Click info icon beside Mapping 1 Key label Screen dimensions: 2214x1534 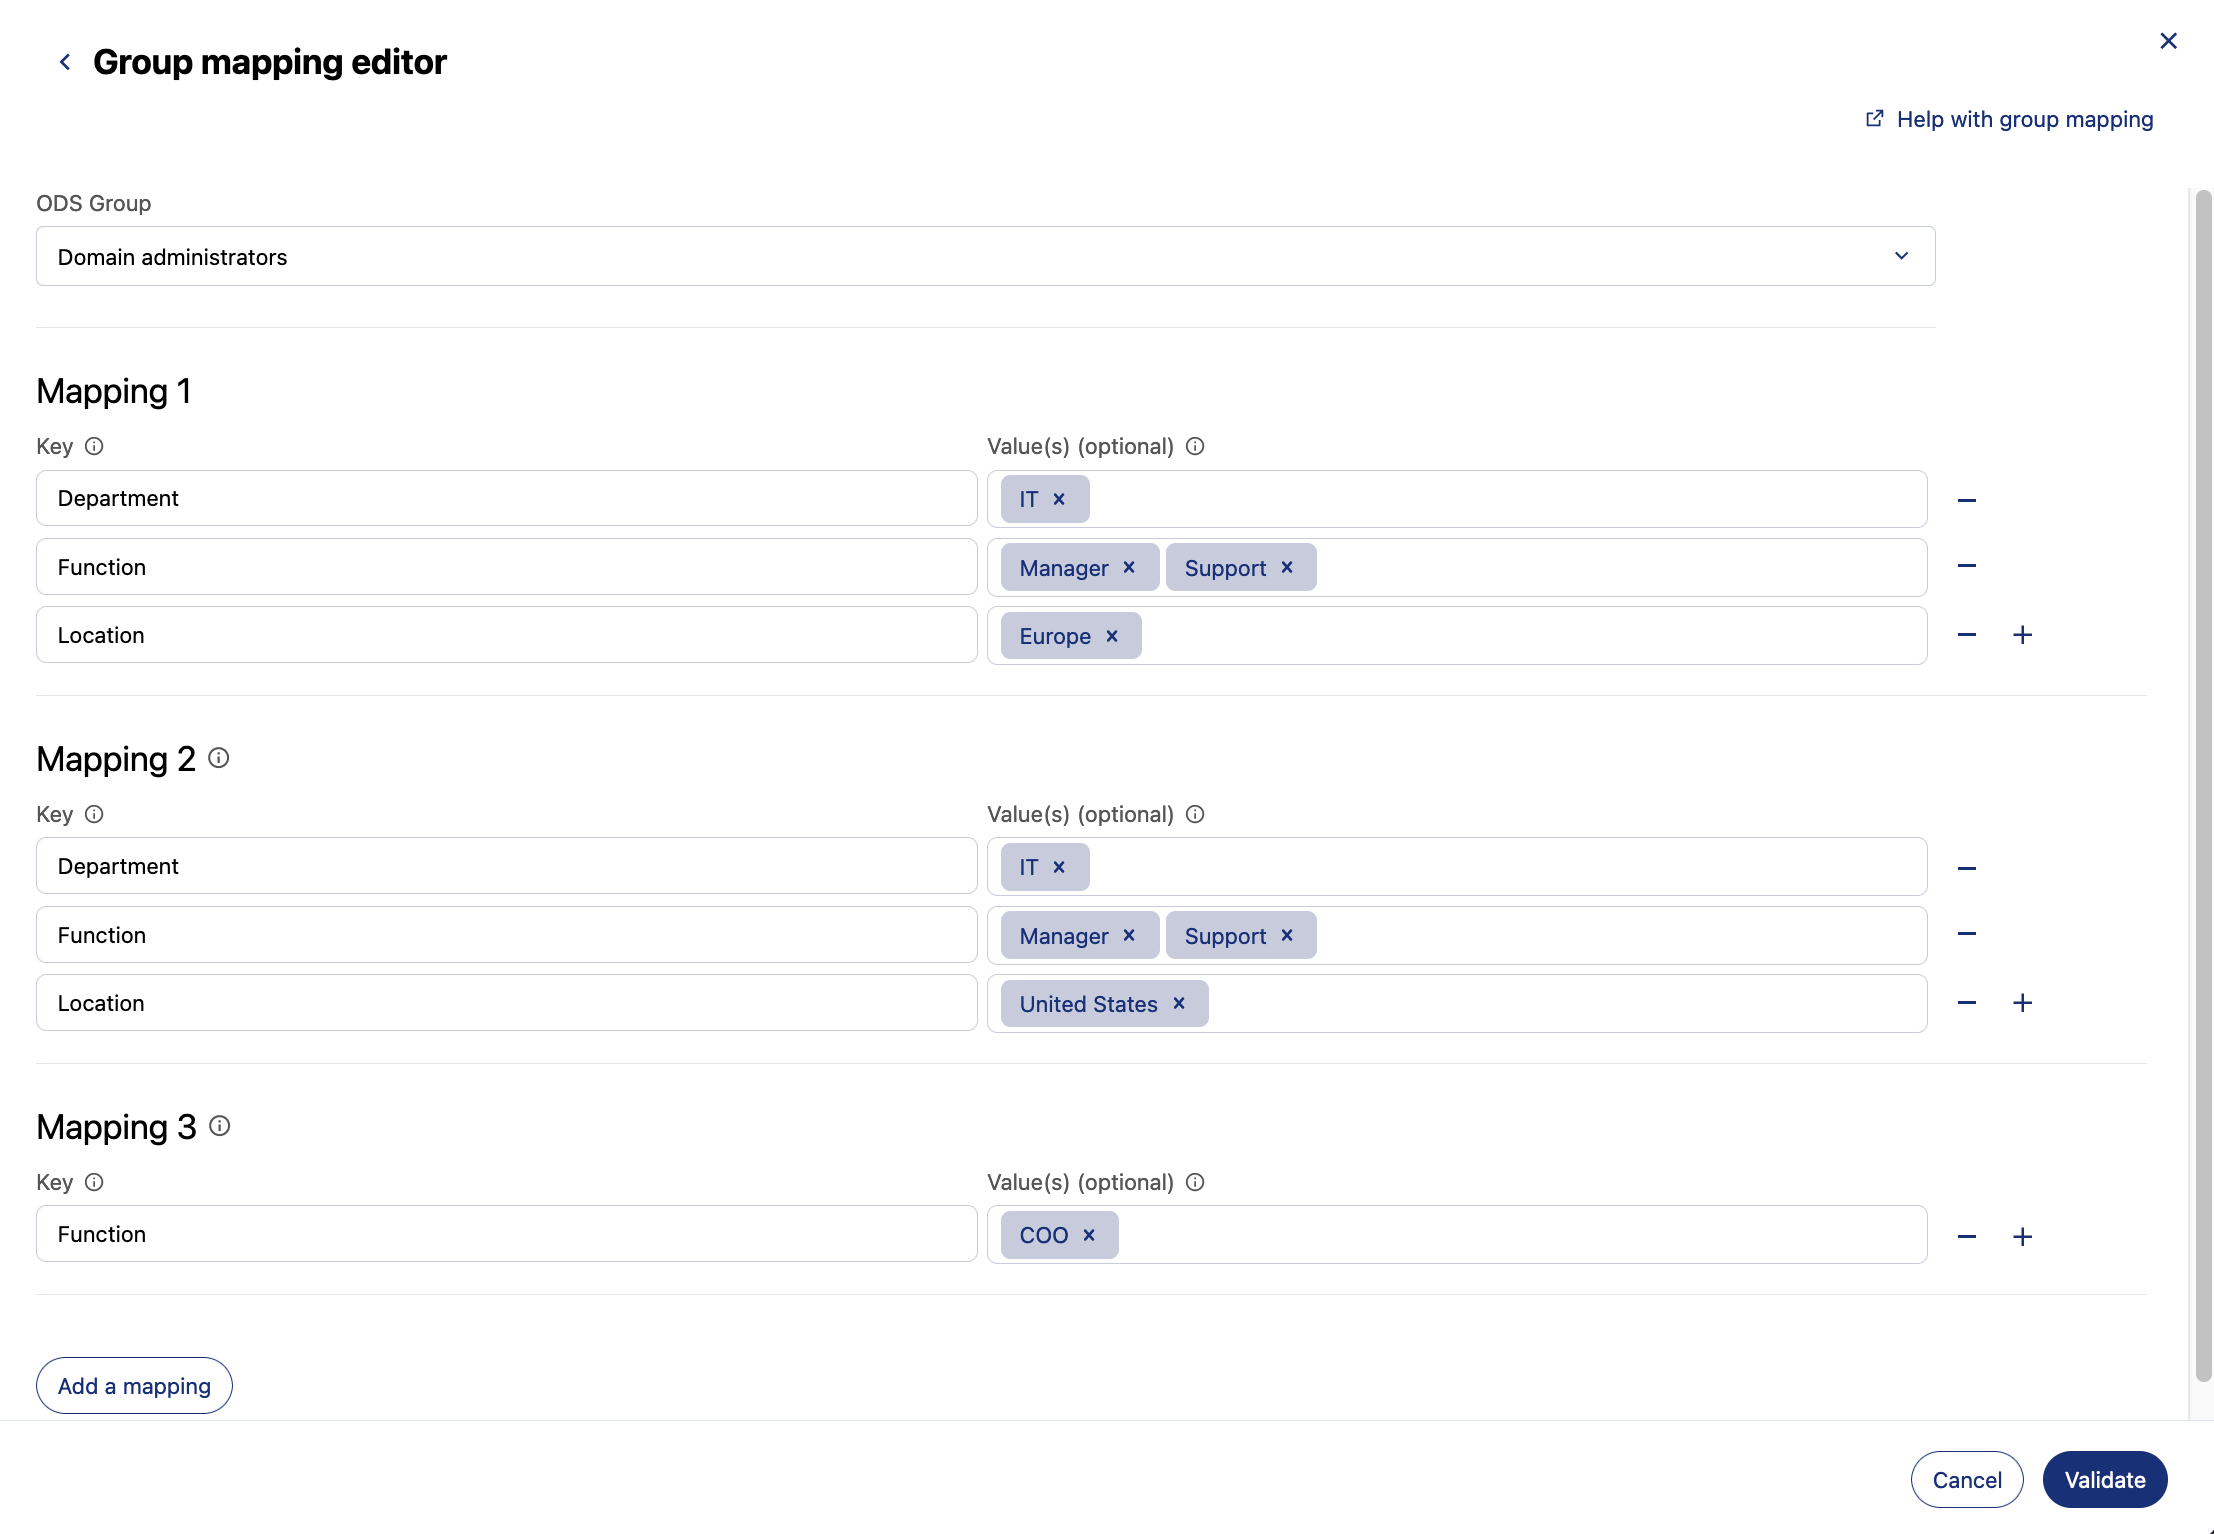(94, 446)
